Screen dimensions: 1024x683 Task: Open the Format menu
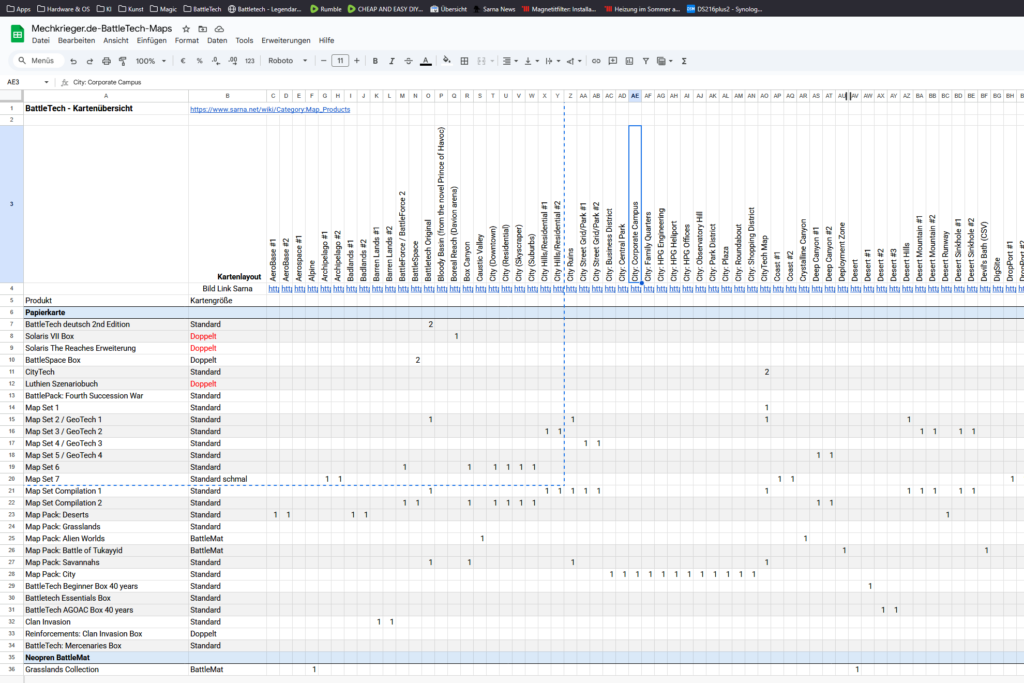click(187, 40)
